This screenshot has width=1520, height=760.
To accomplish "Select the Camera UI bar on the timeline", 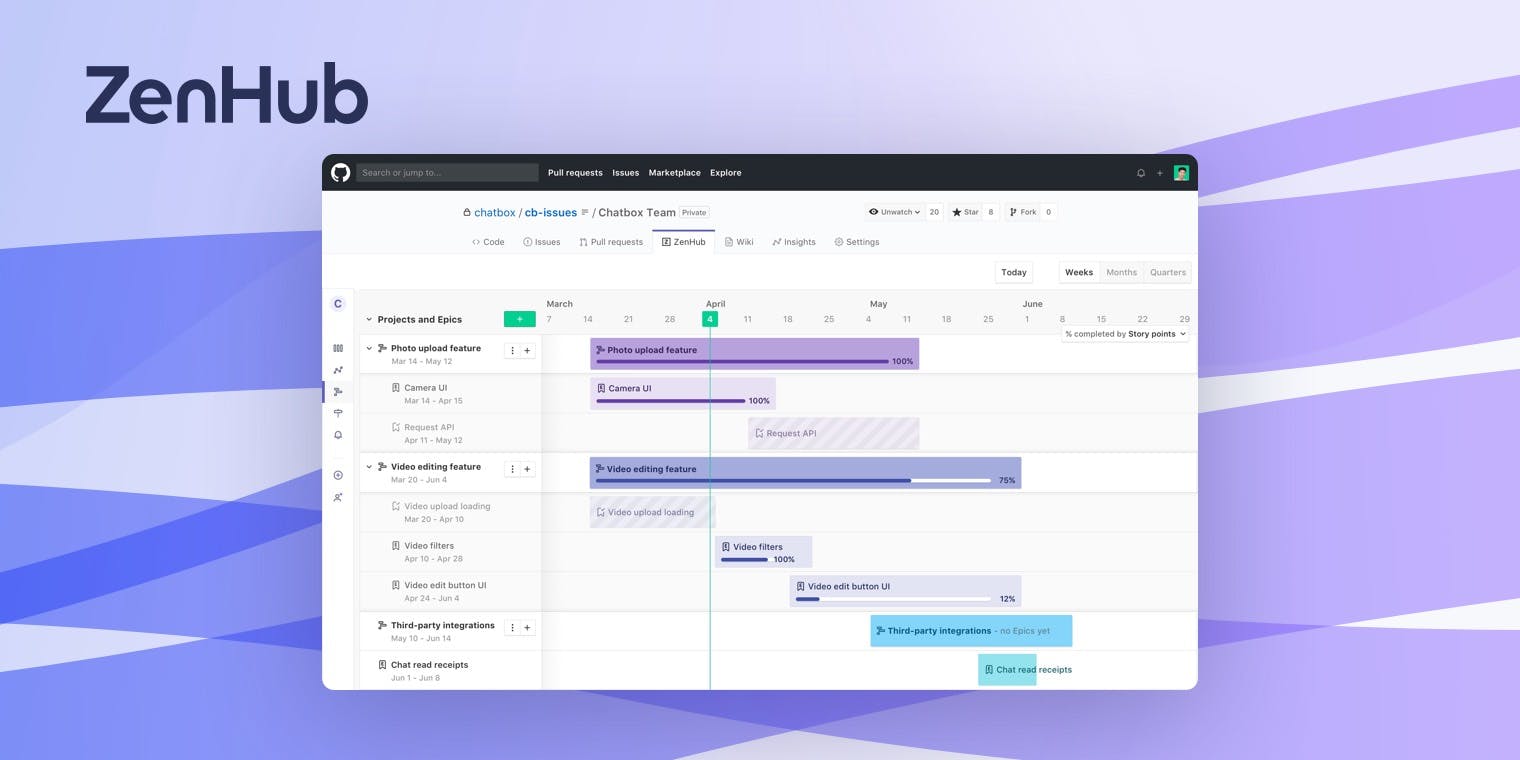I will [683, 394].
